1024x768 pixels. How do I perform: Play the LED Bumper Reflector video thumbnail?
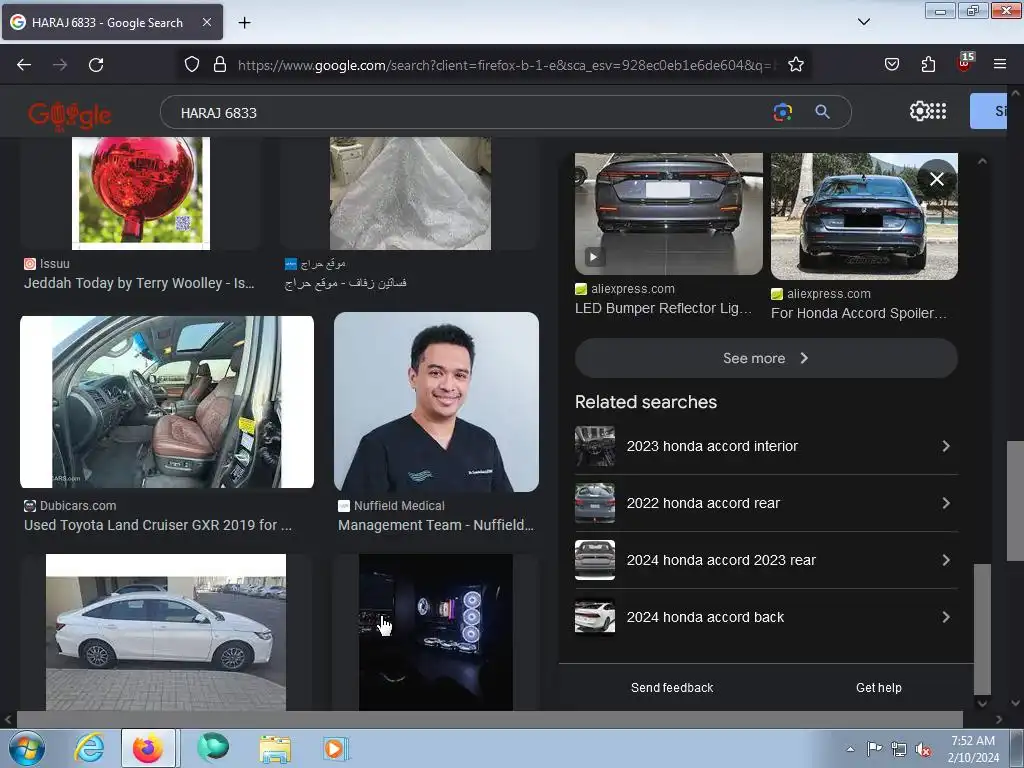pos(593,257)
